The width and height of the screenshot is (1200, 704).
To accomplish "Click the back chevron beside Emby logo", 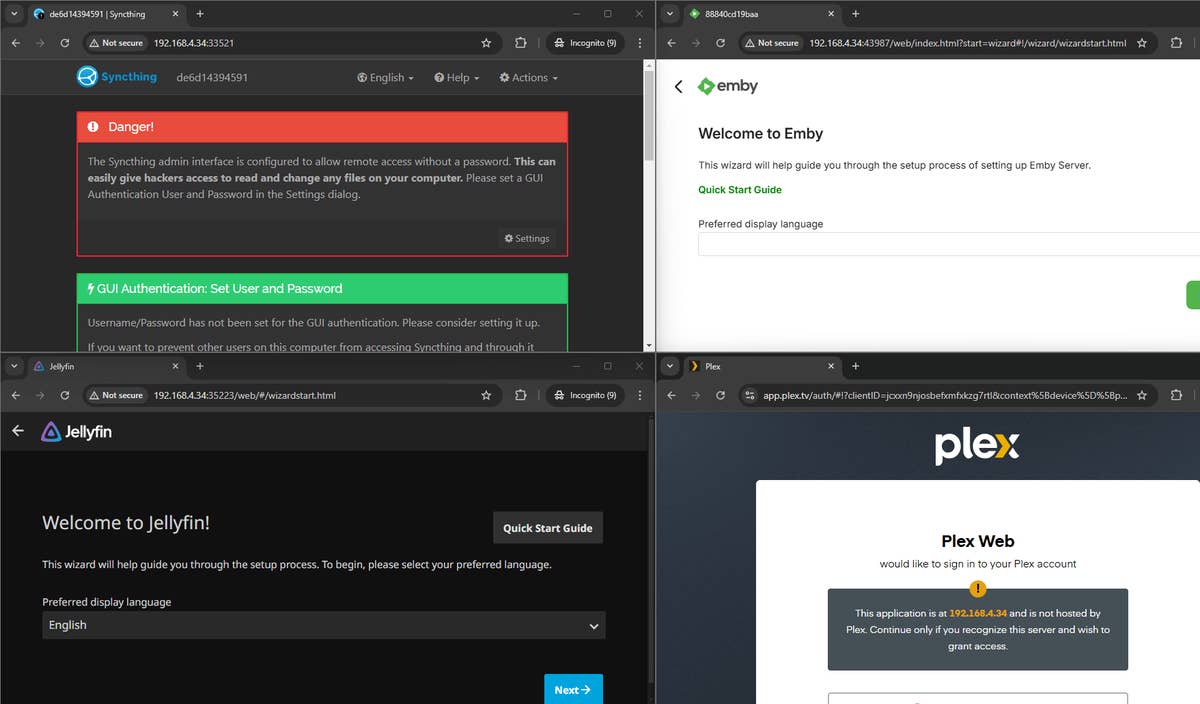I will (x=679, y=87).
